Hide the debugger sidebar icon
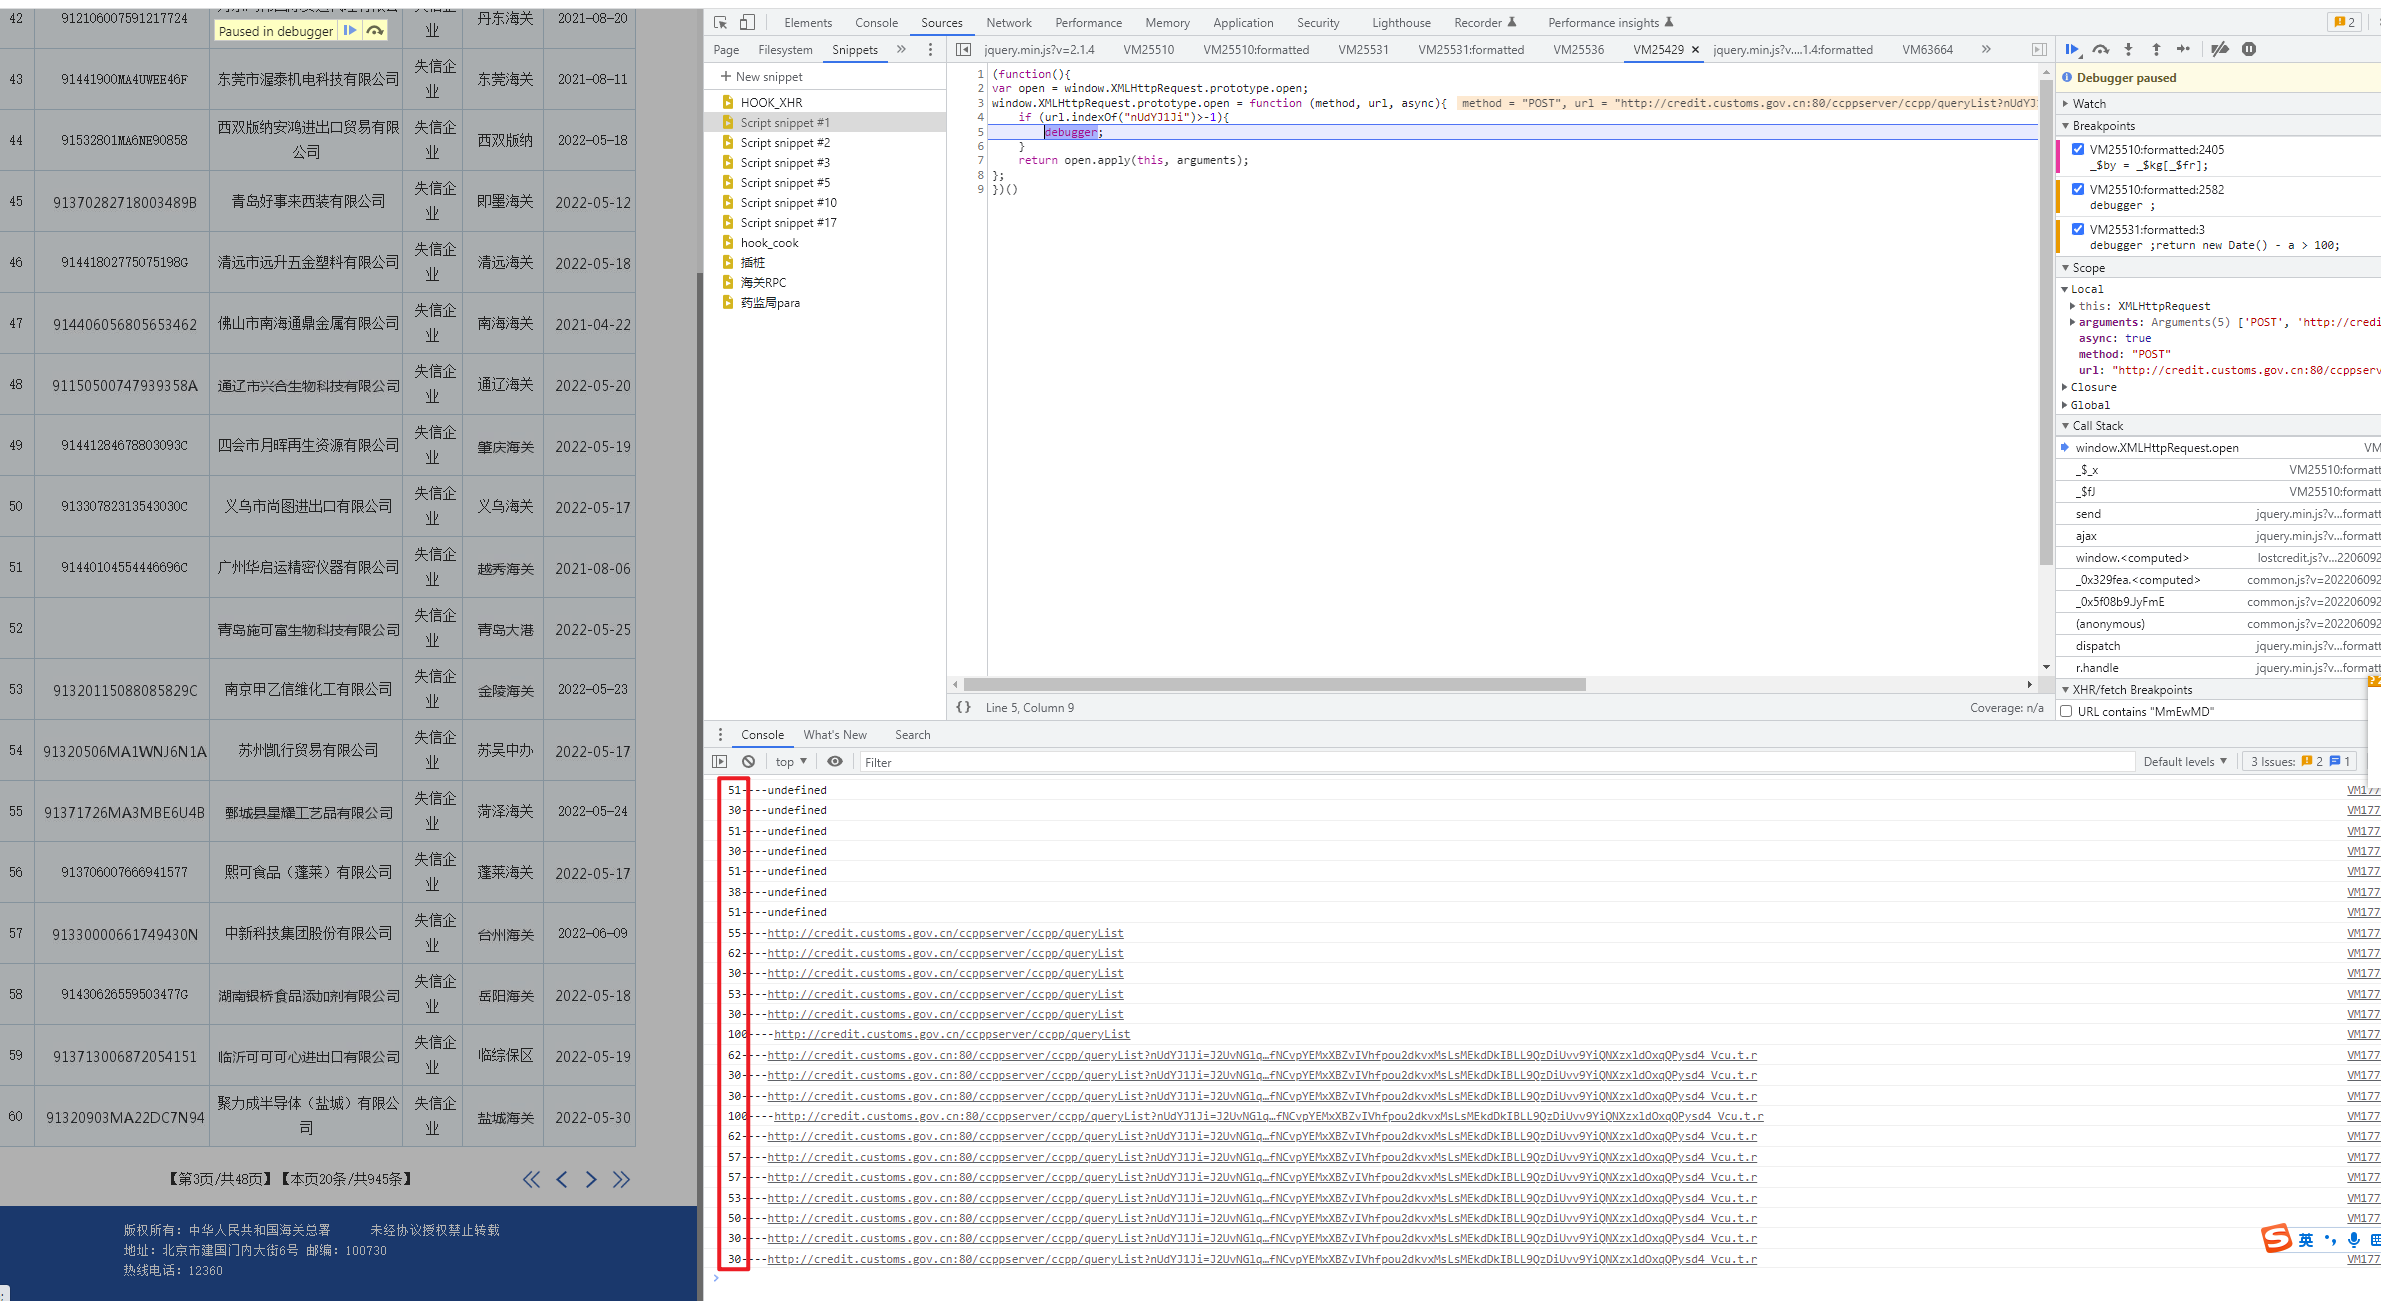This screenshot has width=2381, height=1301. 2039,49
